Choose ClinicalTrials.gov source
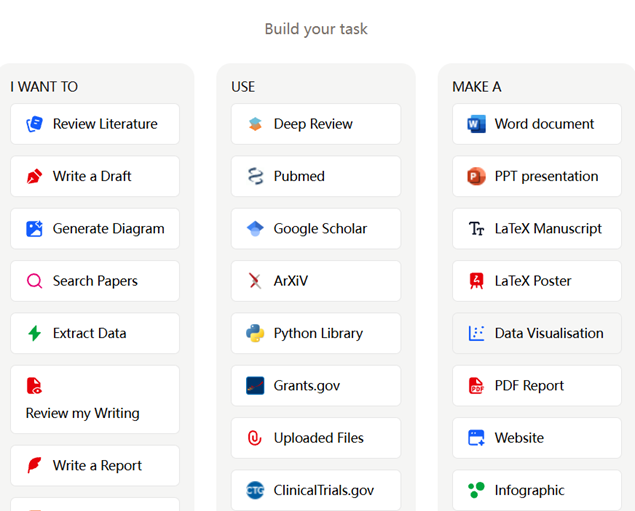The height and width of the screenshot is (511, 635). click(315, 490)
